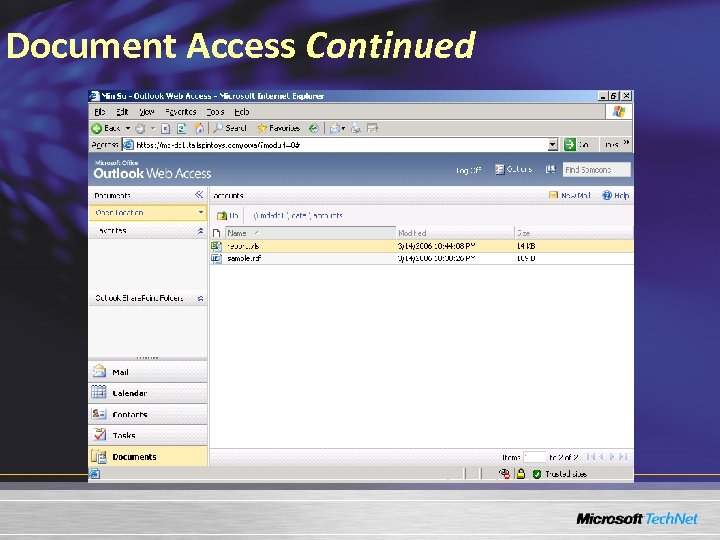The image size is (720, 540).
Task: Click the Internet Explorer Back arrow icon
Action: (x=97, y=129)
